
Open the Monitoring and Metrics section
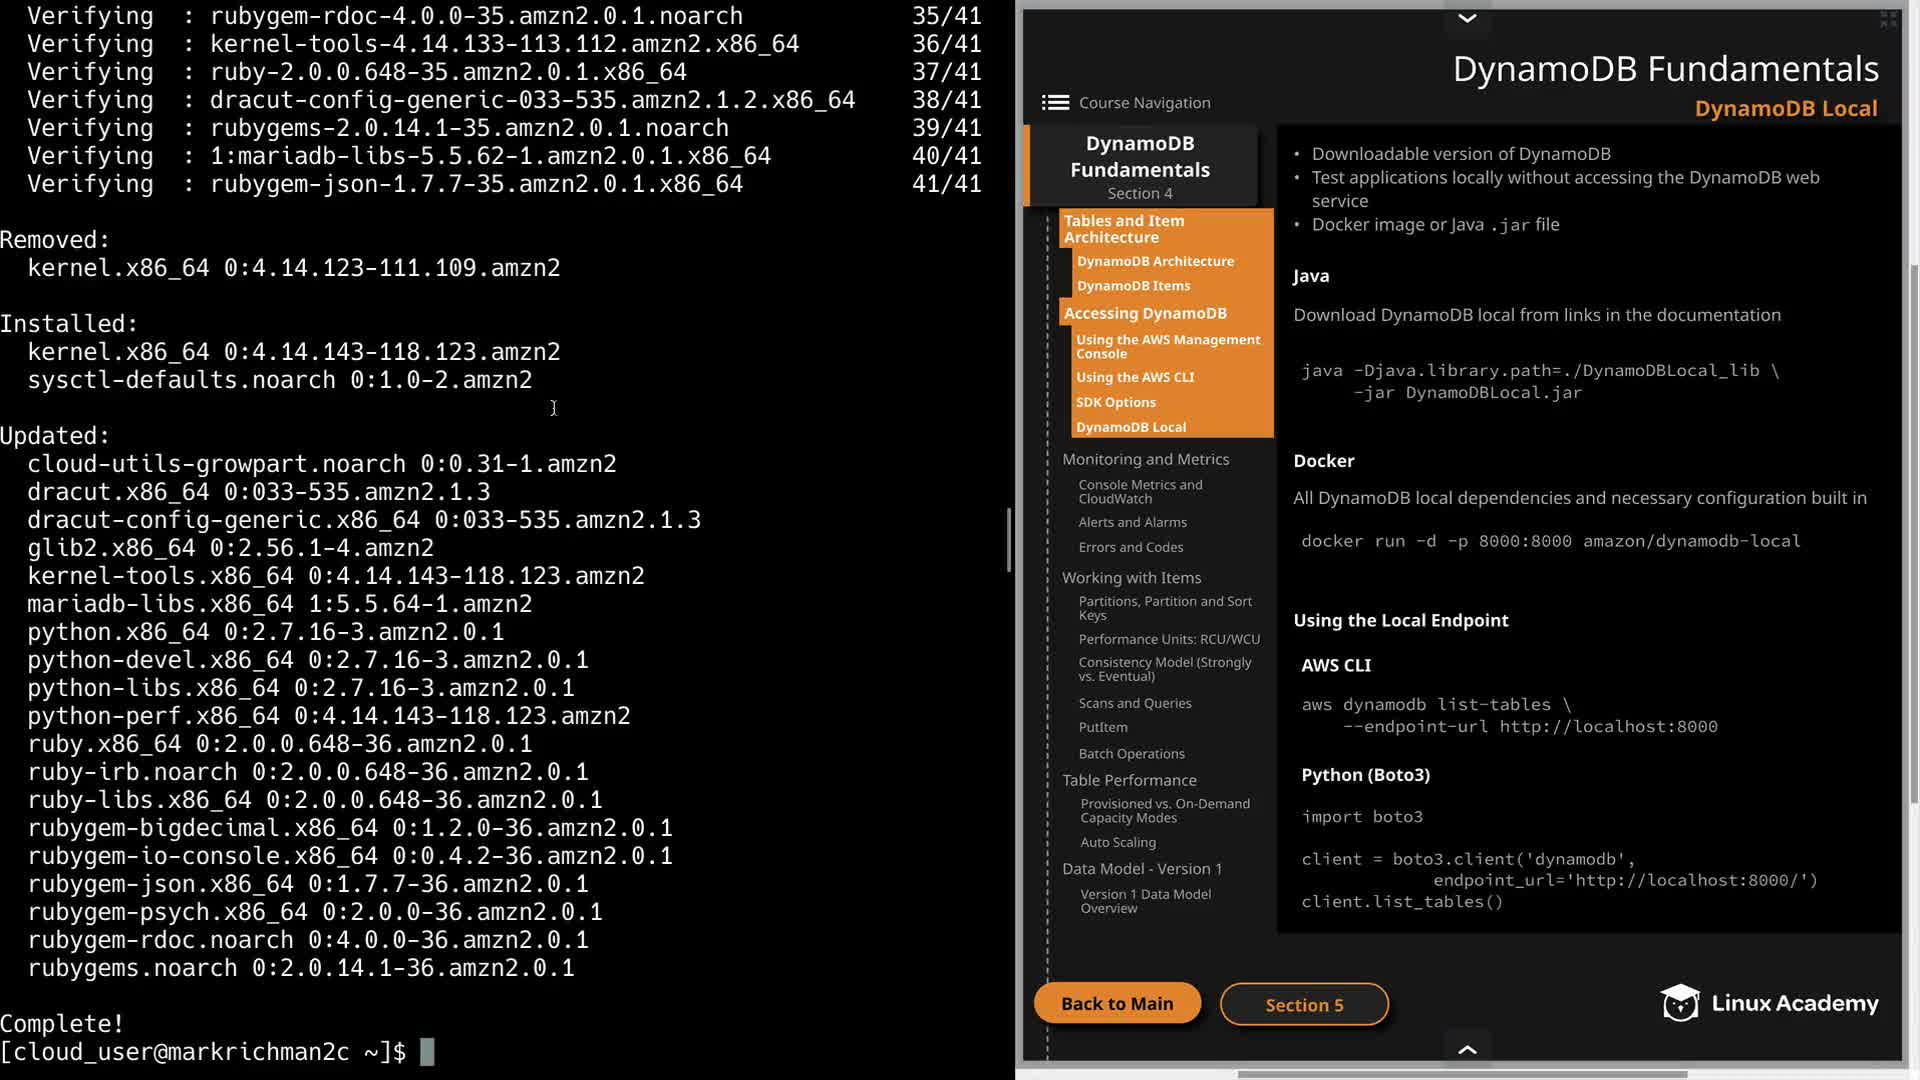[x=1145, y=459]
